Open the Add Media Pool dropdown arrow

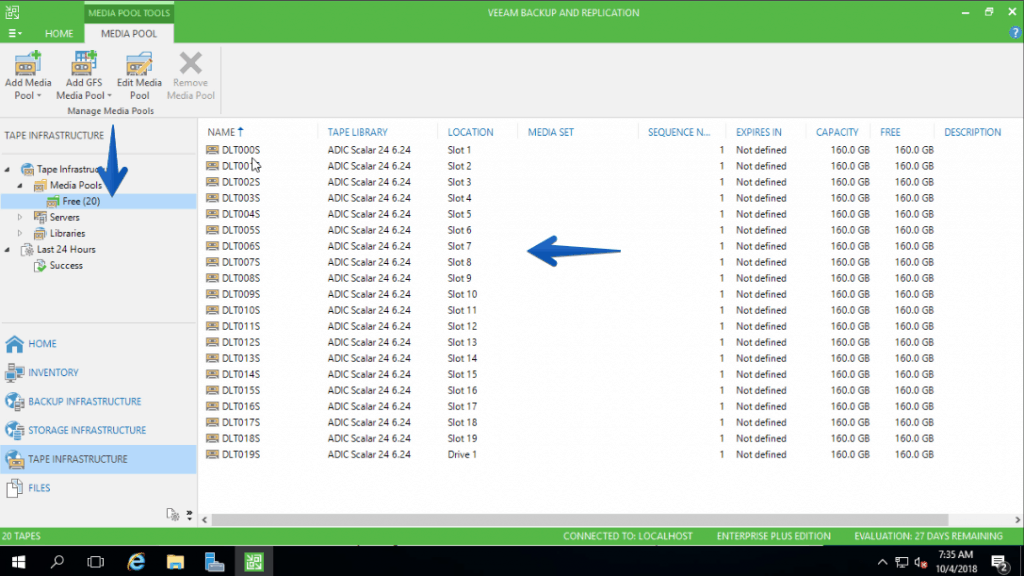tap(39, 96)
